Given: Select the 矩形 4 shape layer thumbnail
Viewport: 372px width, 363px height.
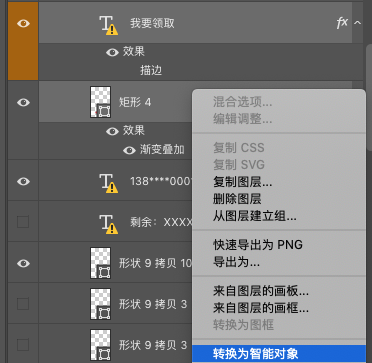Looking at the screenshot, I should 100,102.
